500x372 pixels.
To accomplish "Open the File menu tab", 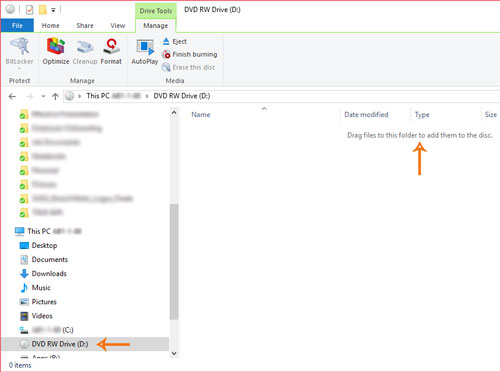I will pos(17,26).
